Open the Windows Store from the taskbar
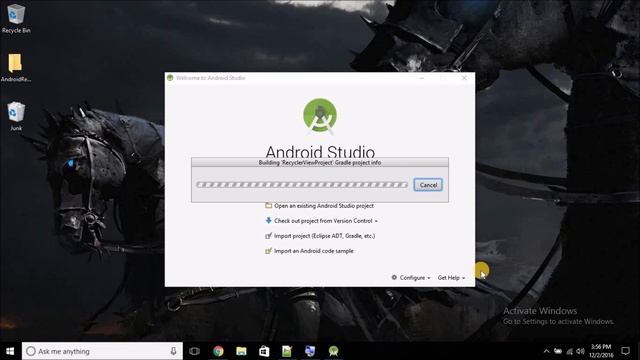The width and height of the screenshot is (640, 360). [x=264, y=351]
